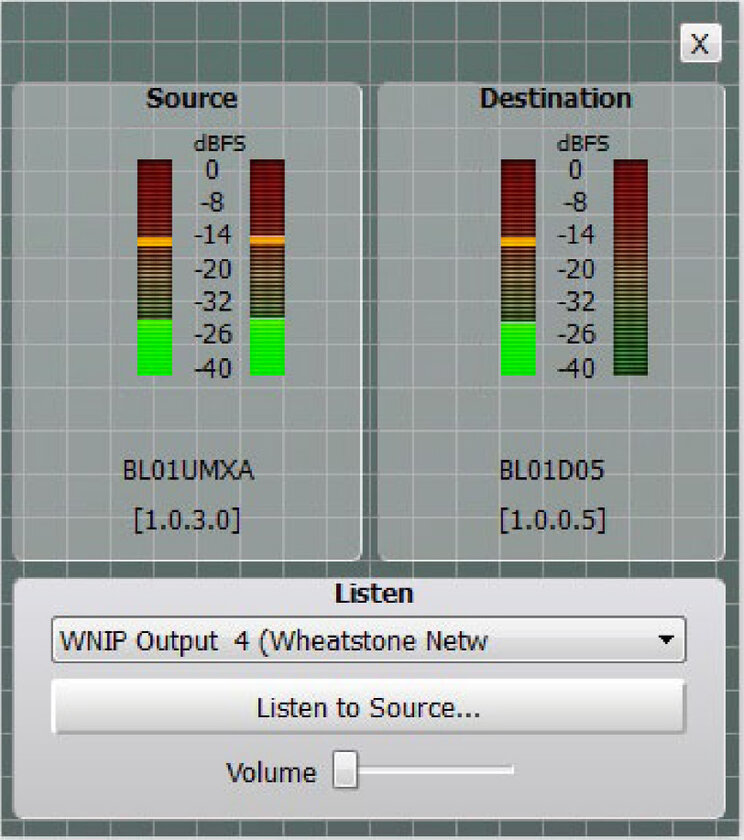Click the Listen section heading
The image size is (744, 840).
coord(374,594)
